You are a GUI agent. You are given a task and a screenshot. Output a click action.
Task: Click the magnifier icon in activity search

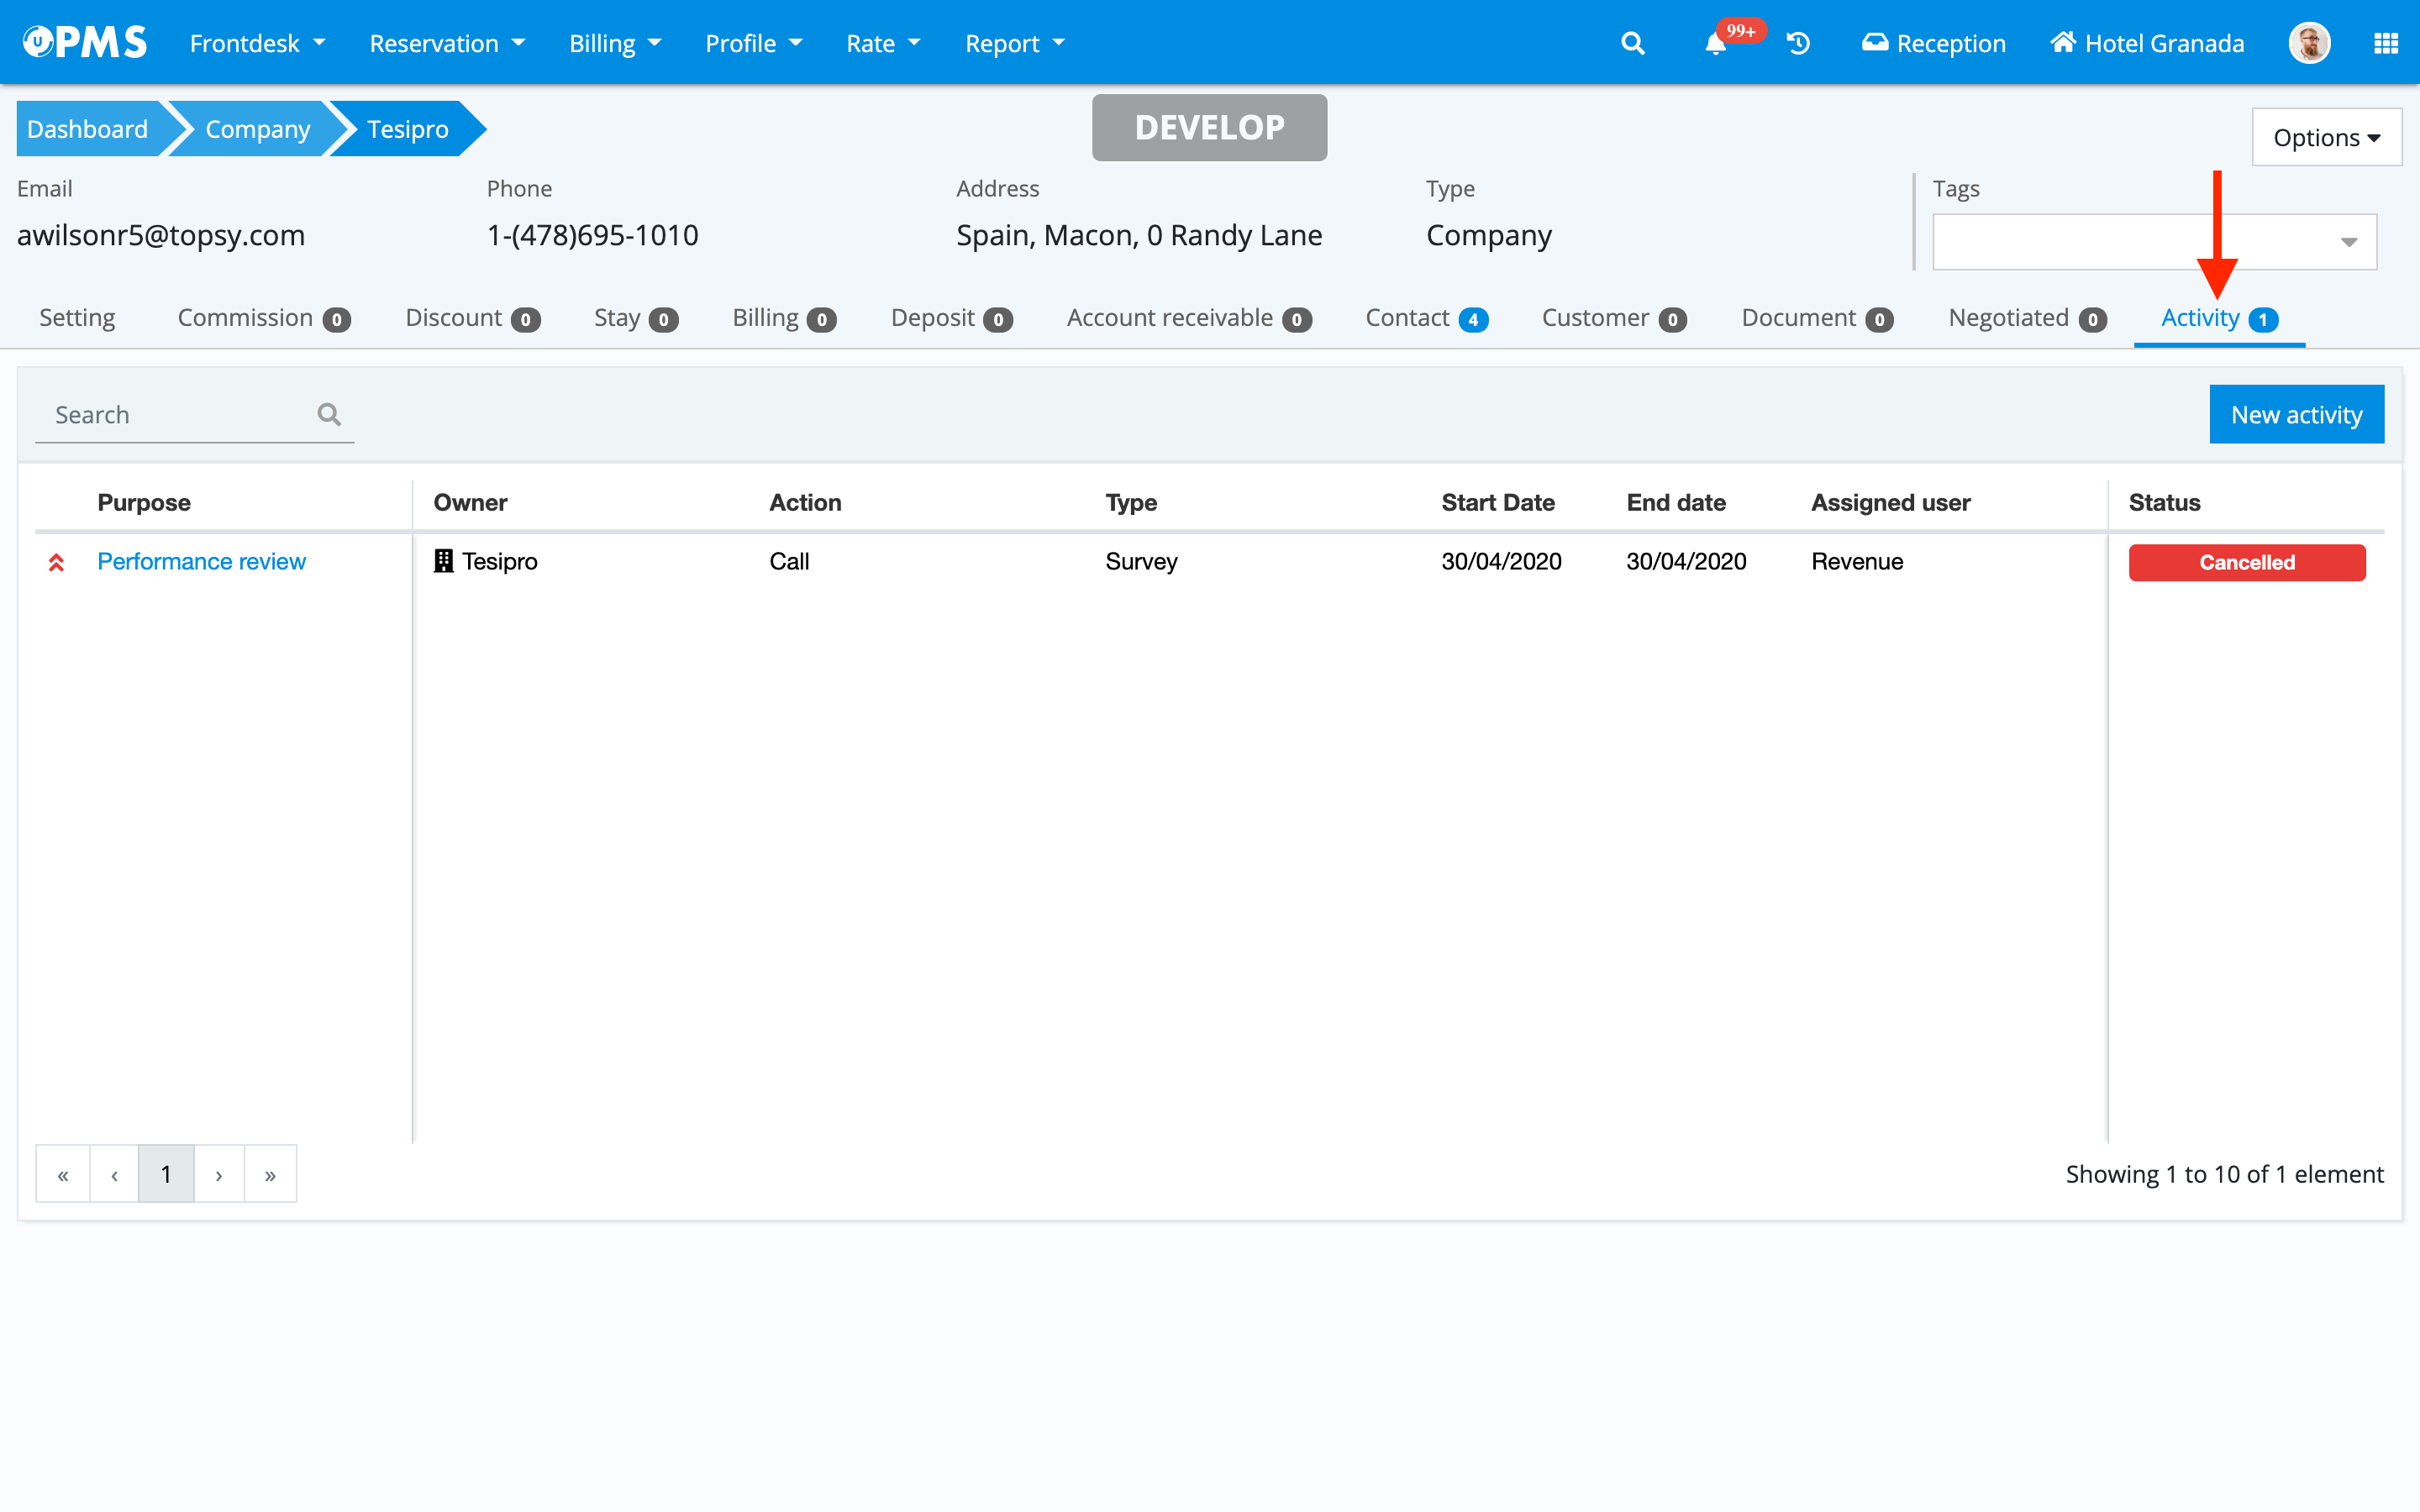pos(329,414)
